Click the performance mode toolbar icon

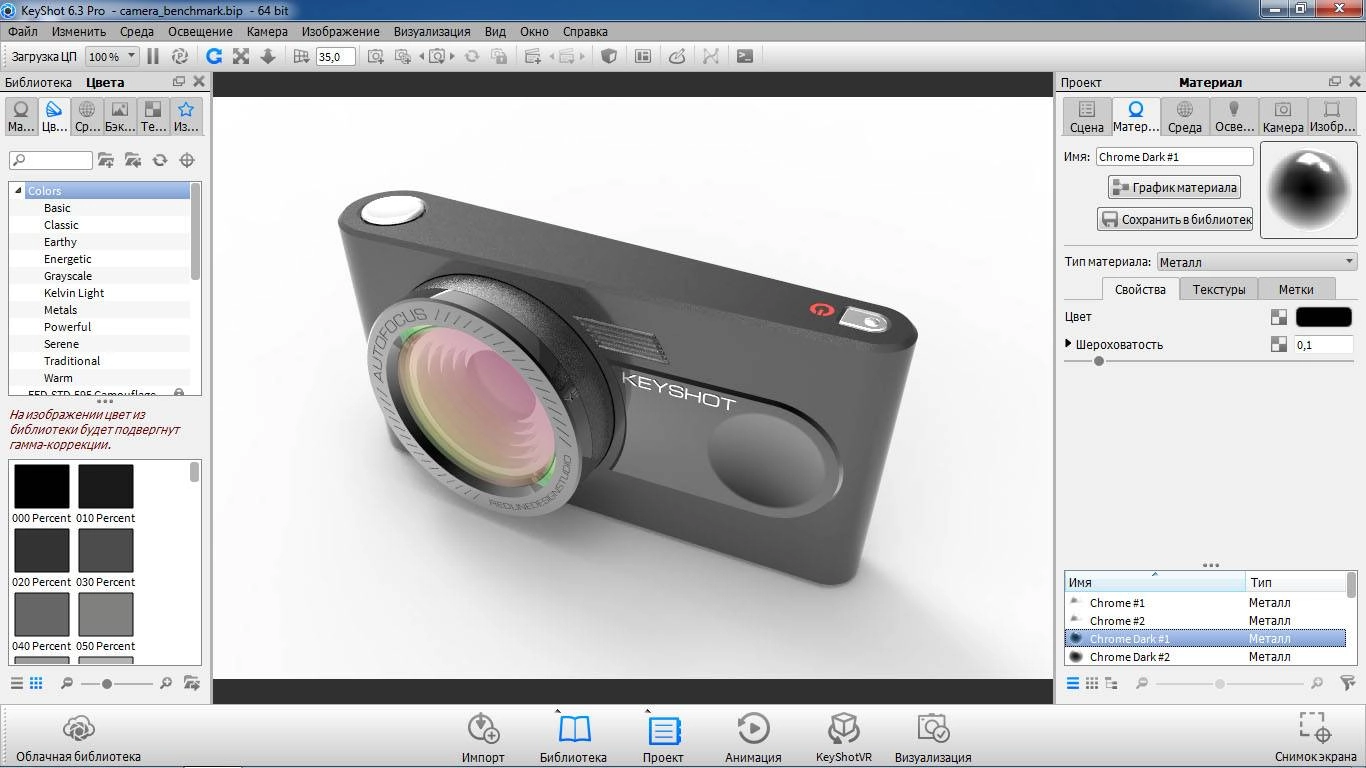[180, 57]
